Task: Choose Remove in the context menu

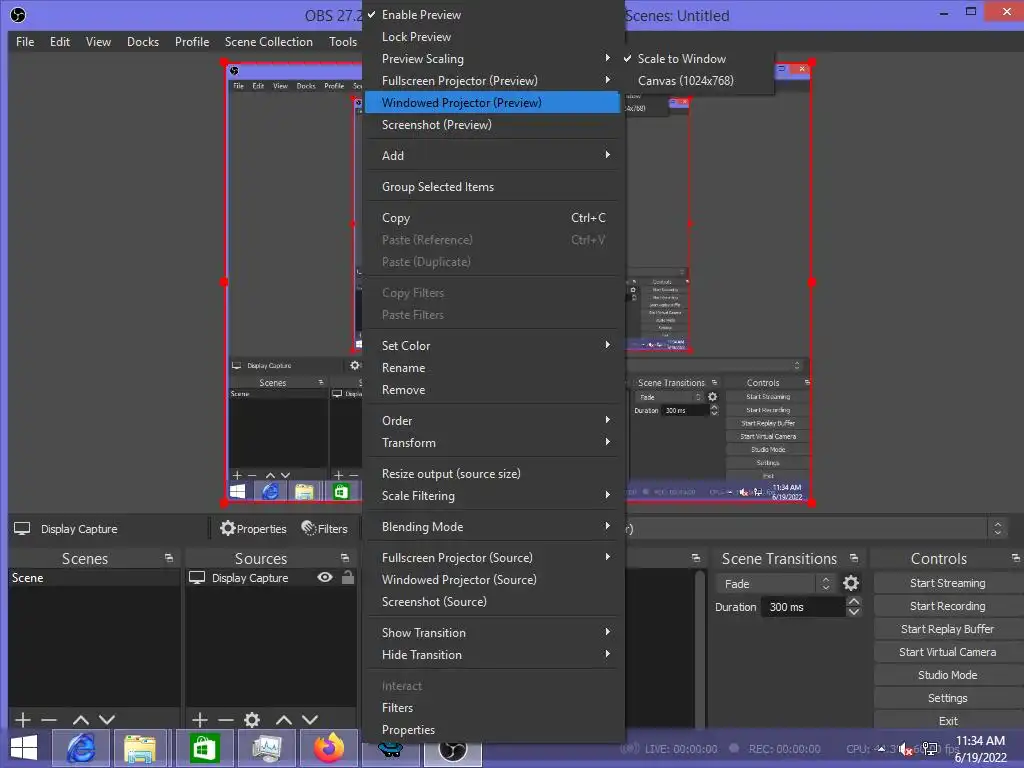Action: (491, 390)
